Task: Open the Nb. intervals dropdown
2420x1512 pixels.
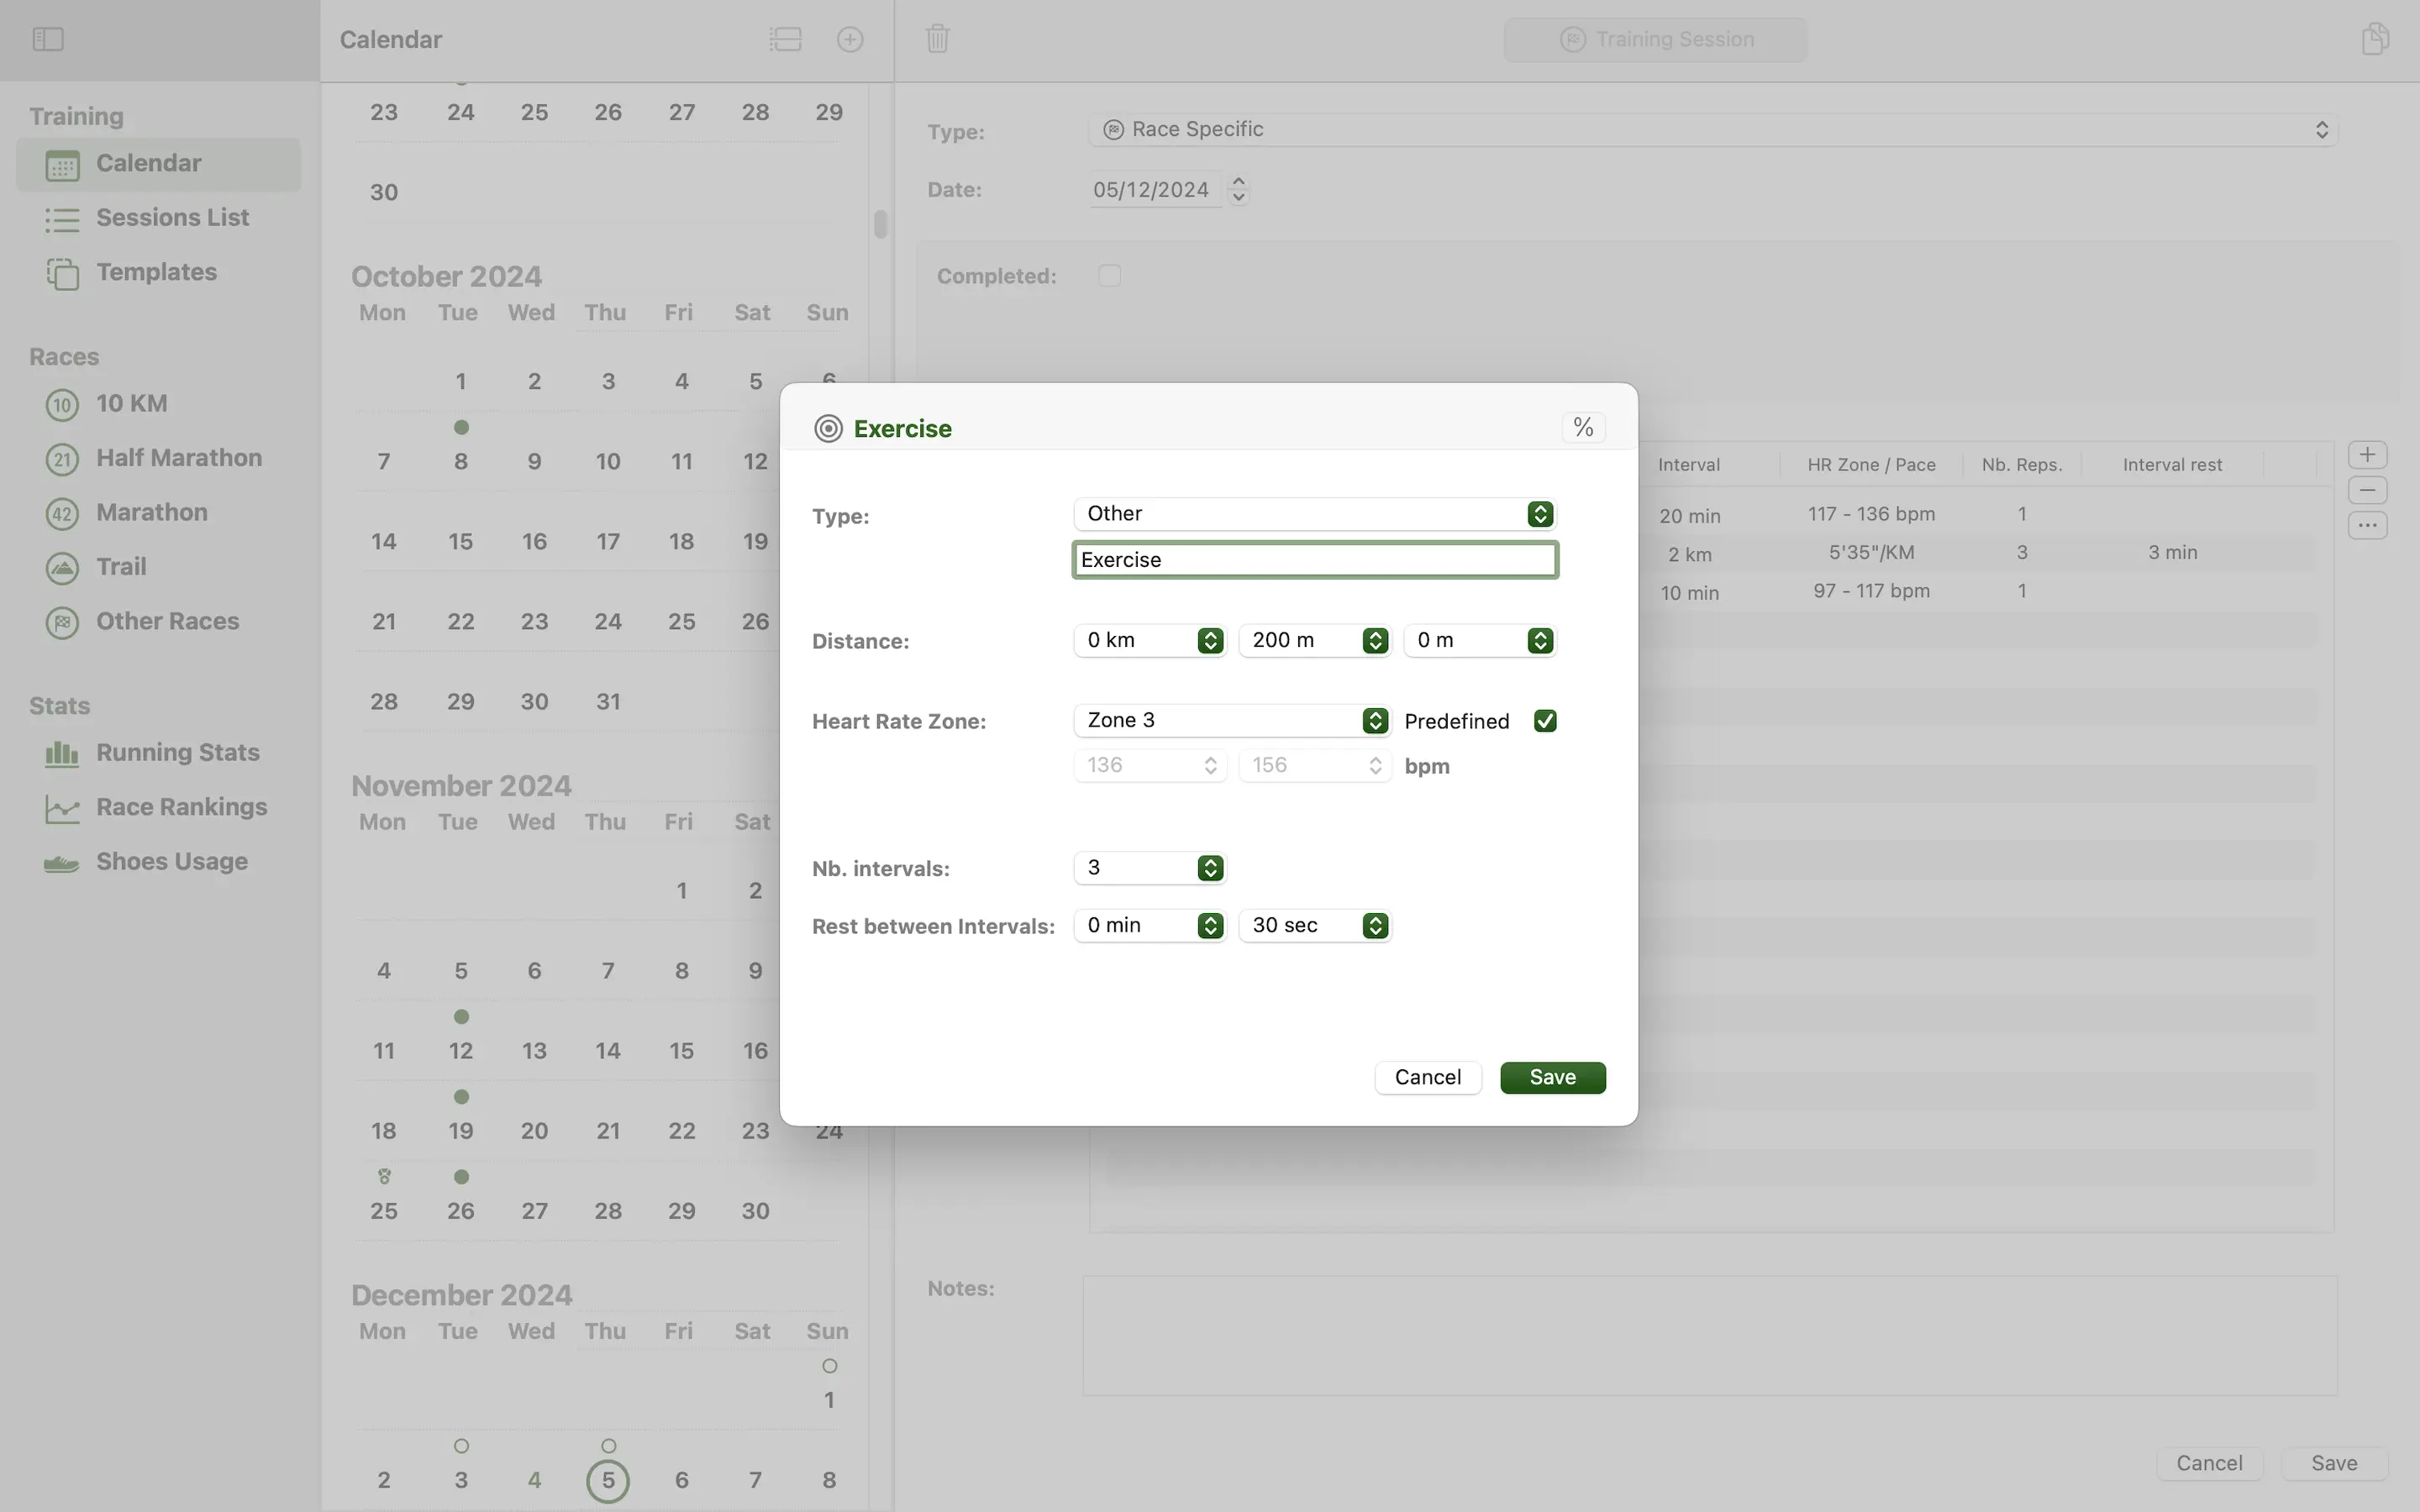Action: [x=1149, y=868]
